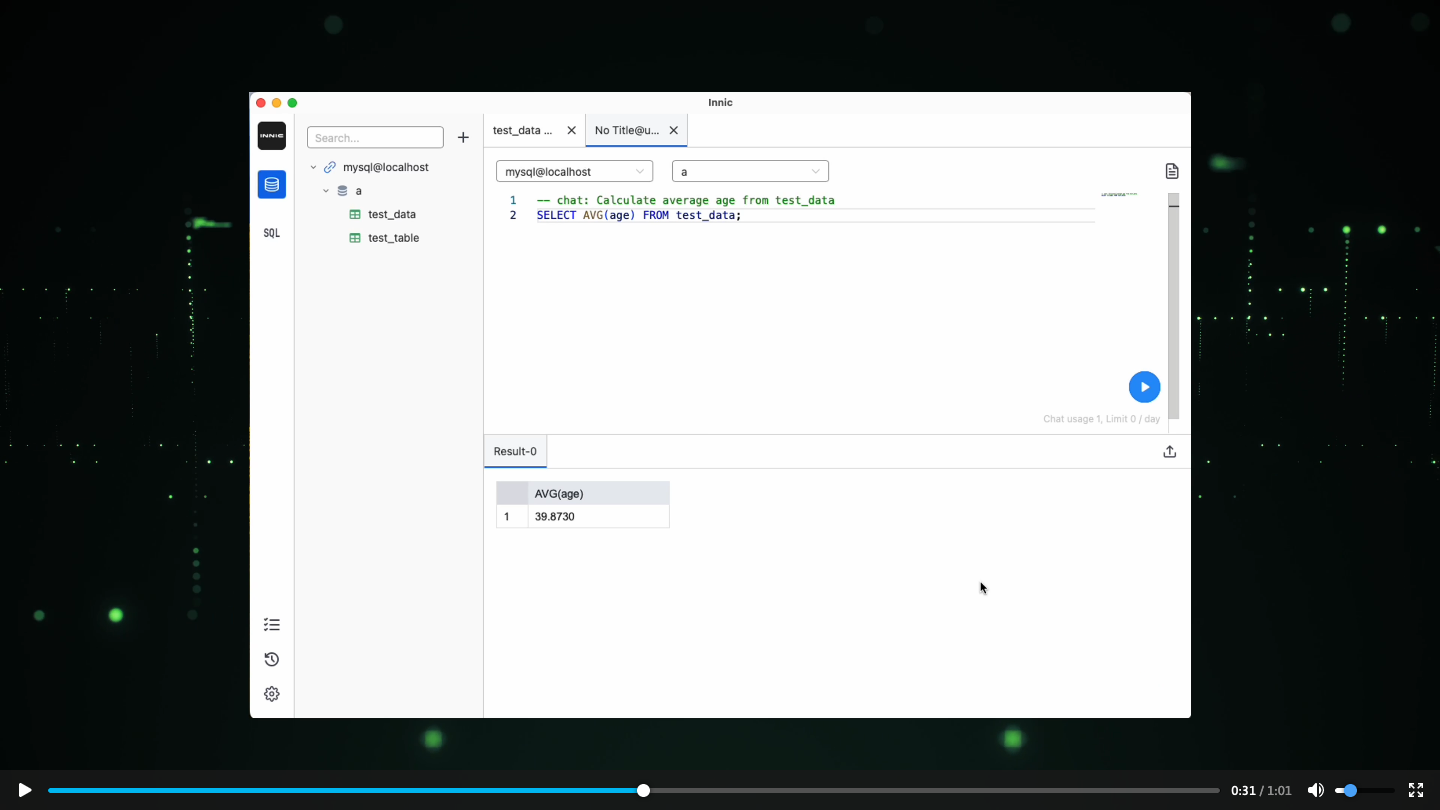Open the document icon above the editor

pyautogui.click(x=1172, y=172)
